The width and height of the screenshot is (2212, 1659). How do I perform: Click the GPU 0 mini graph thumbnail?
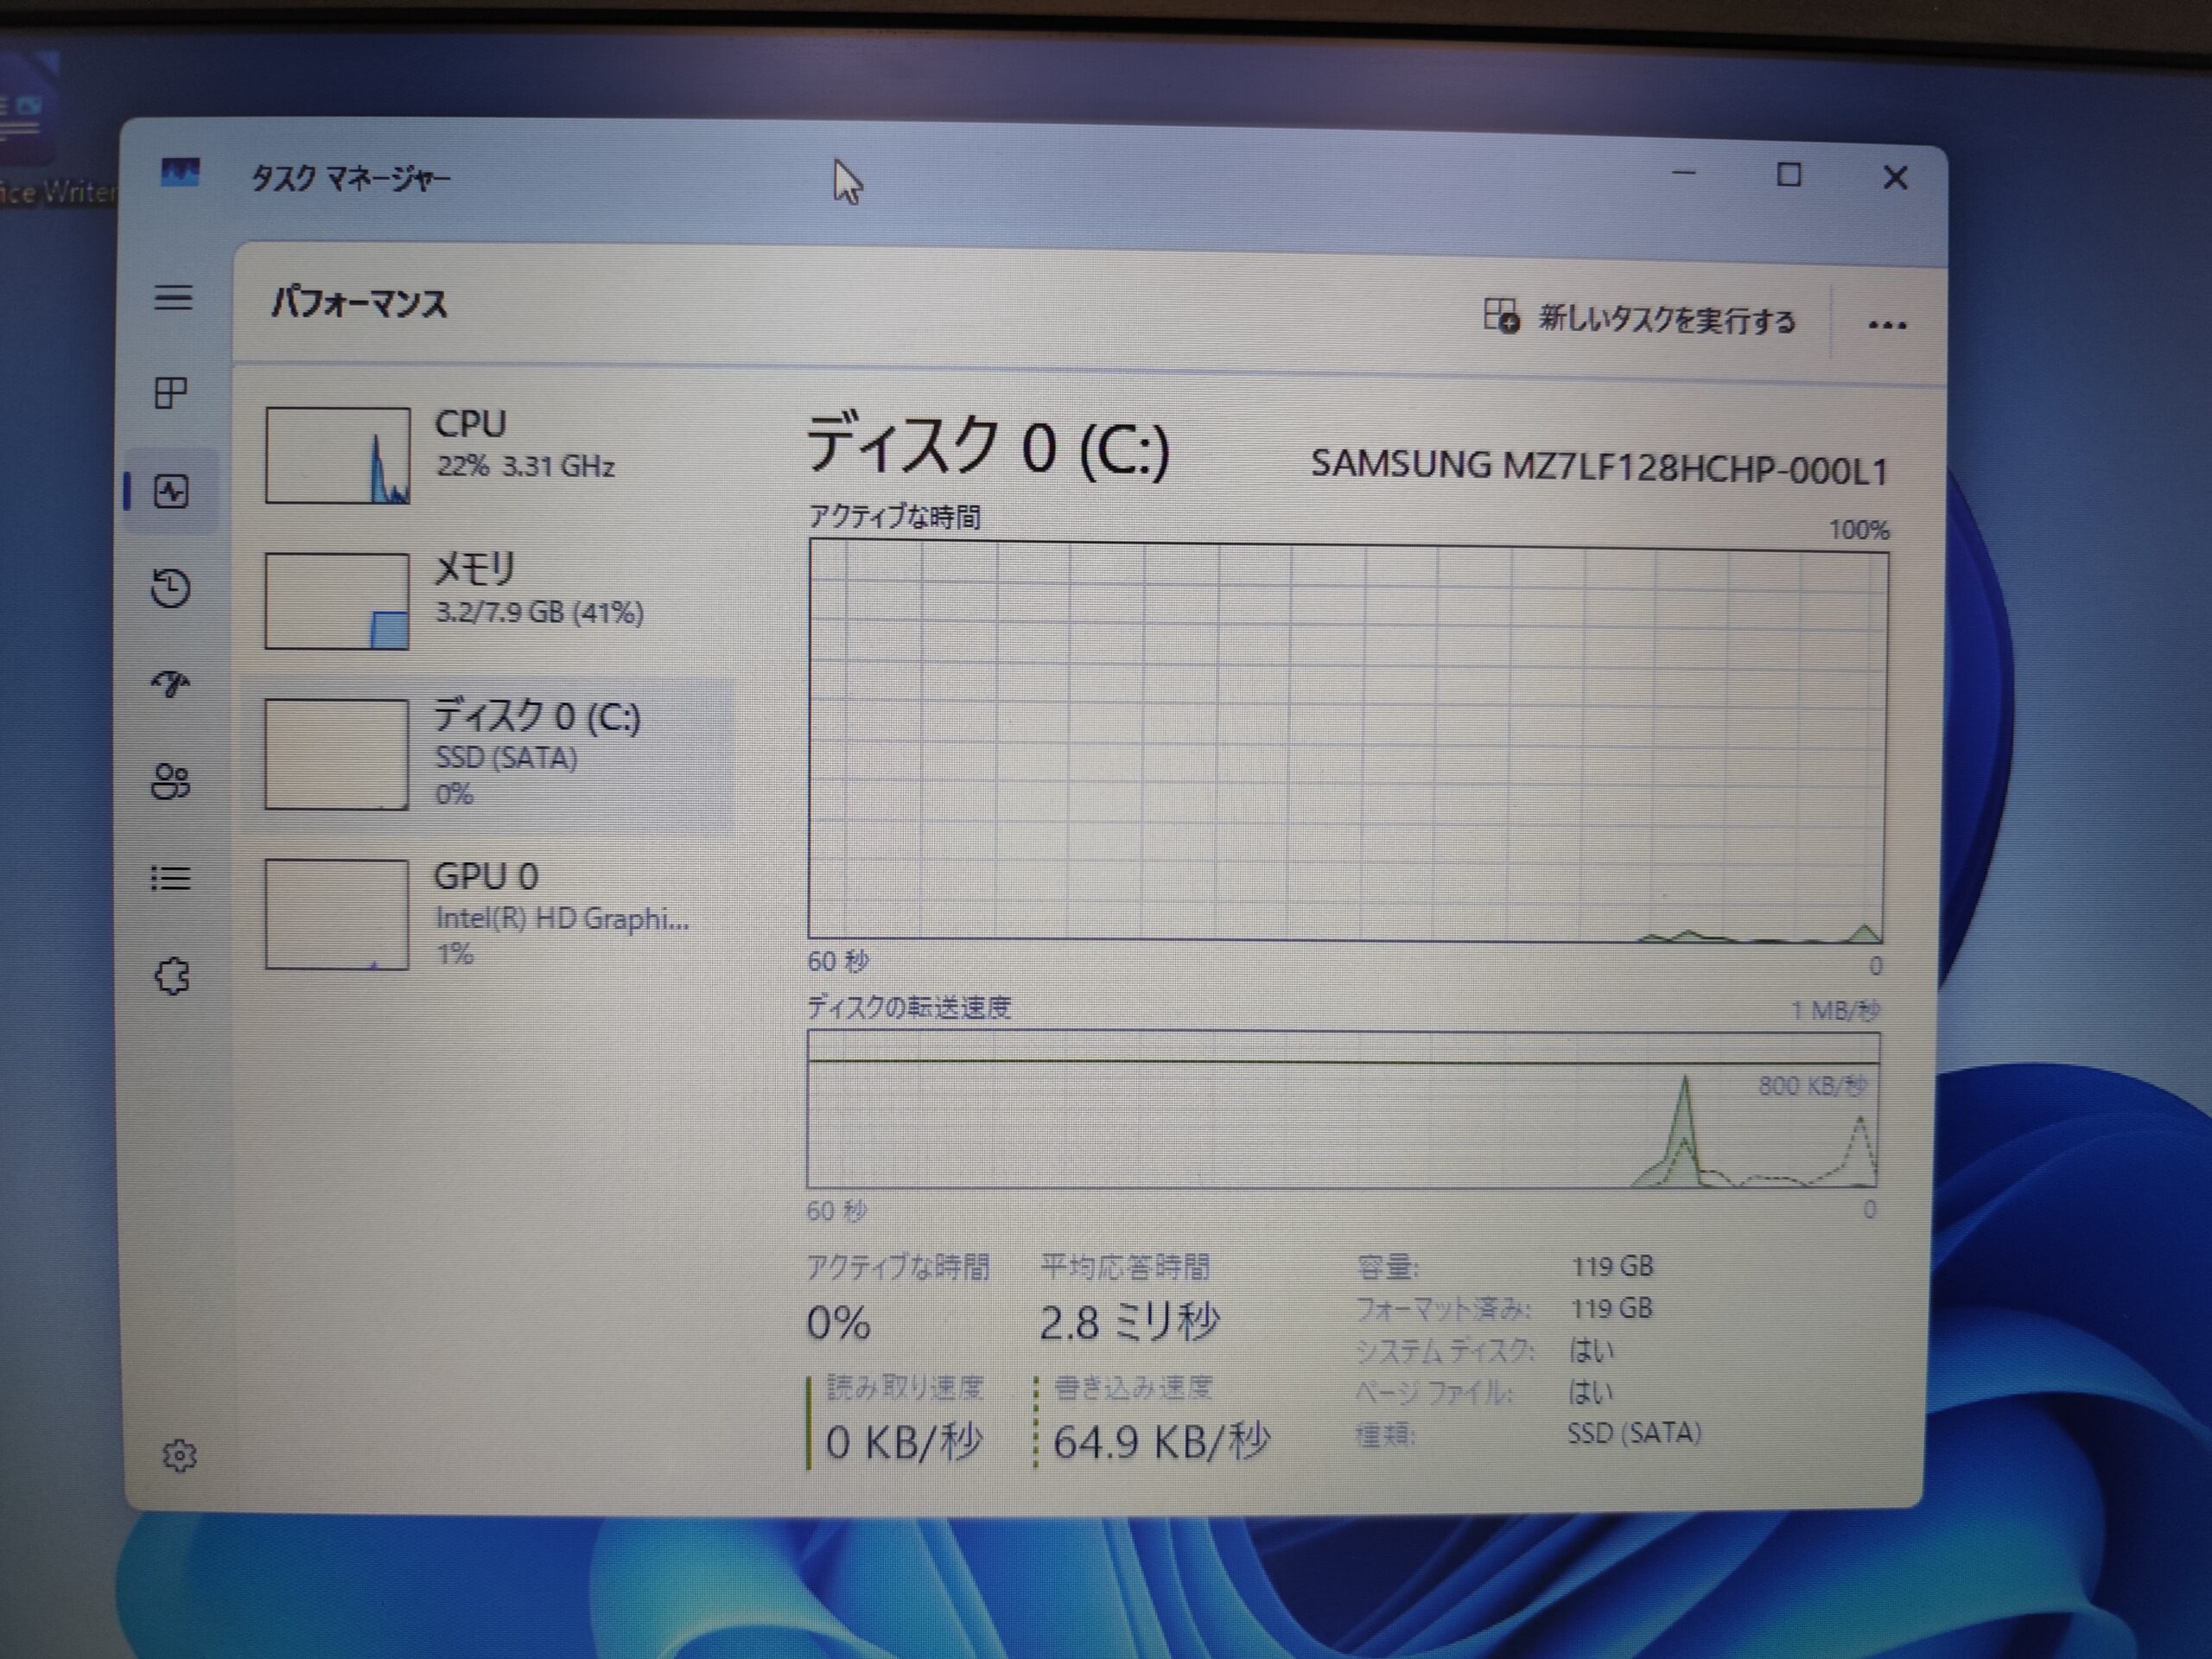click(337, 914)
